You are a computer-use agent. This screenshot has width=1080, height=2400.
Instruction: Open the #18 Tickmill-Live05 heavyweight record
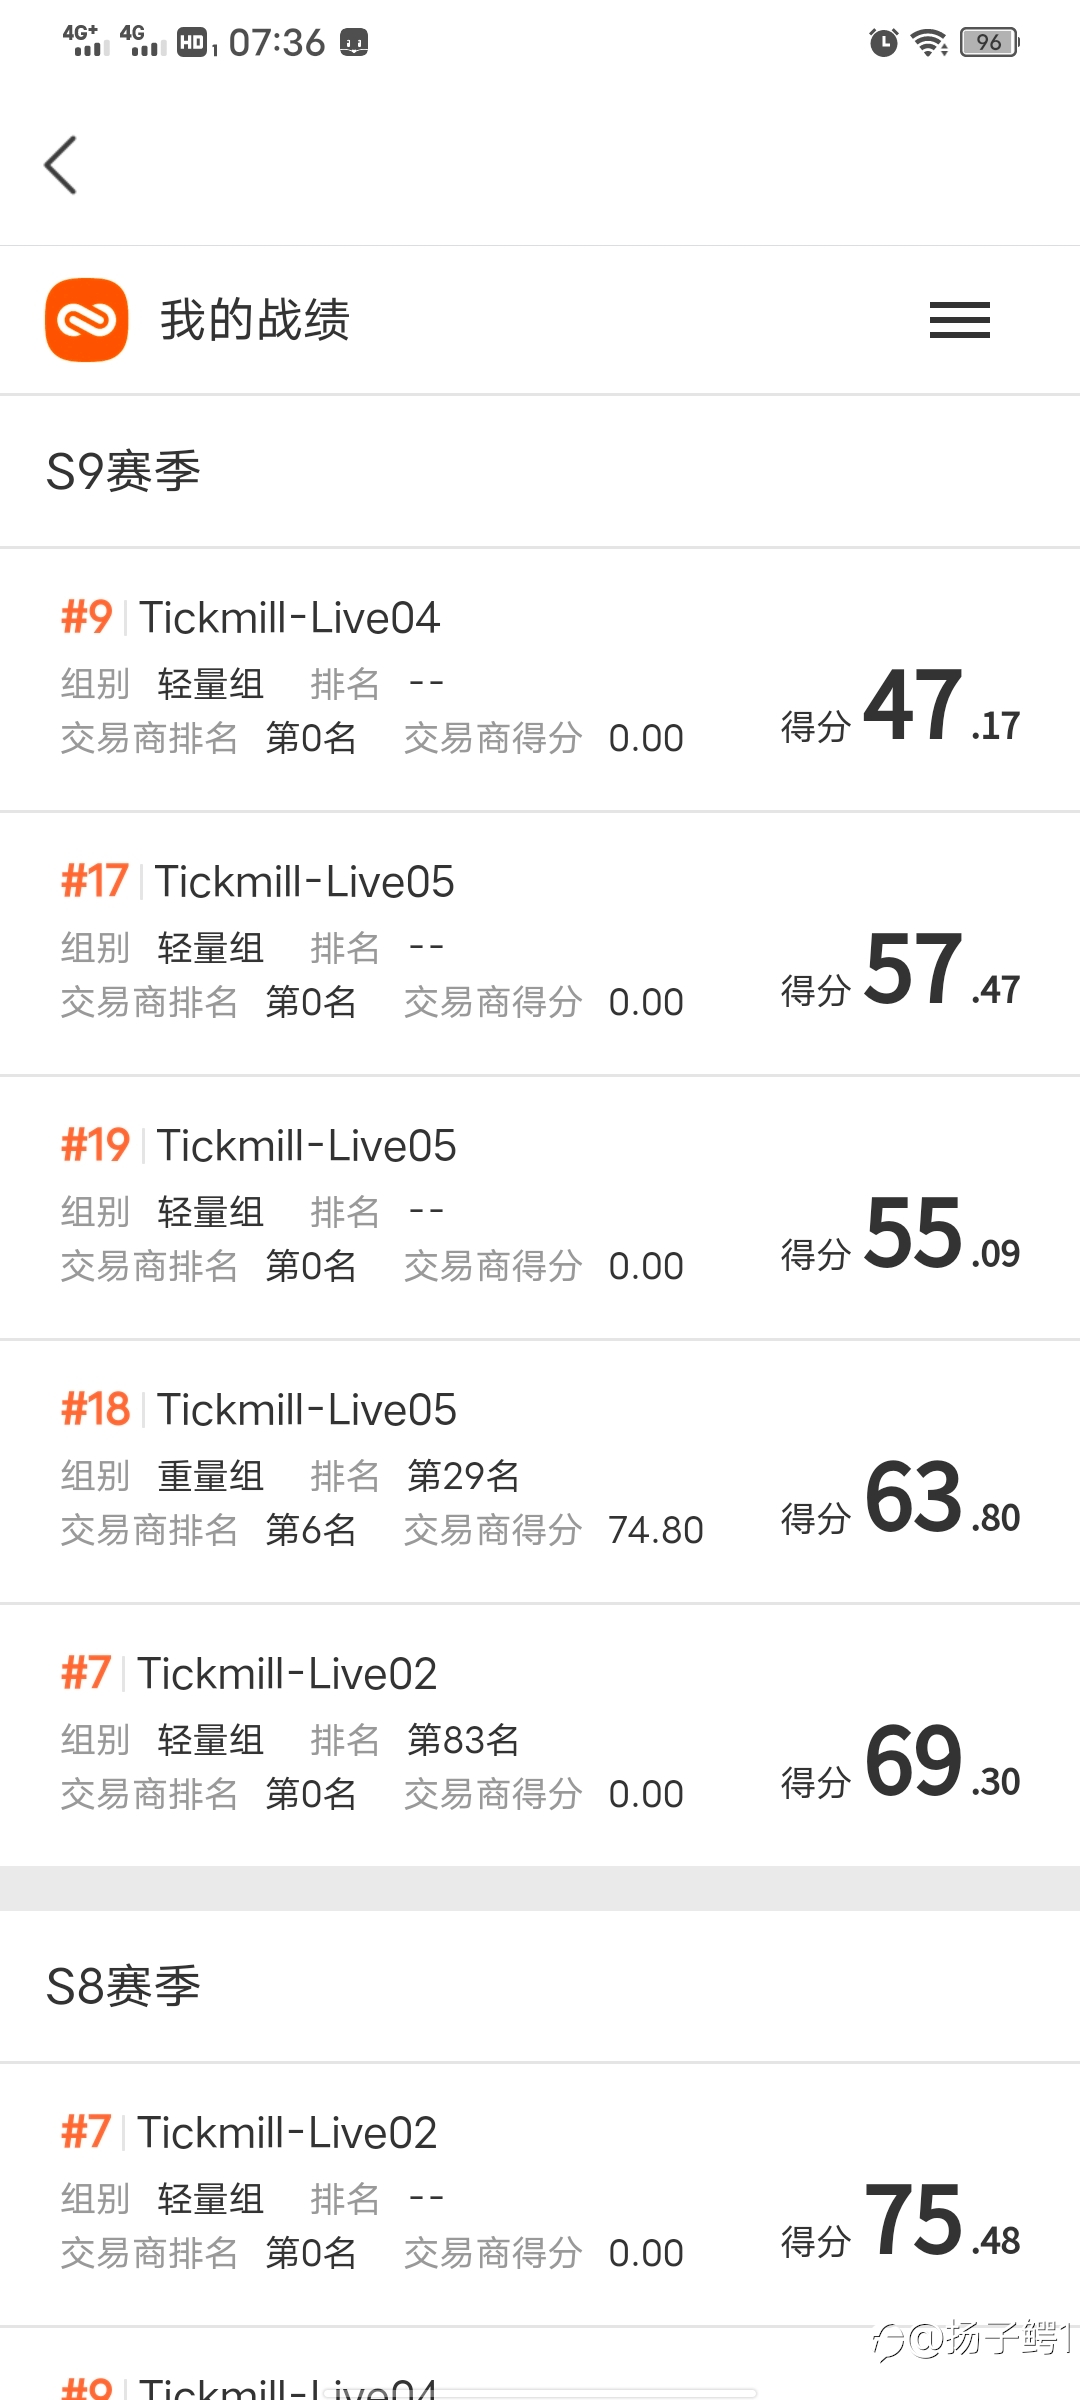[540, 1472]
